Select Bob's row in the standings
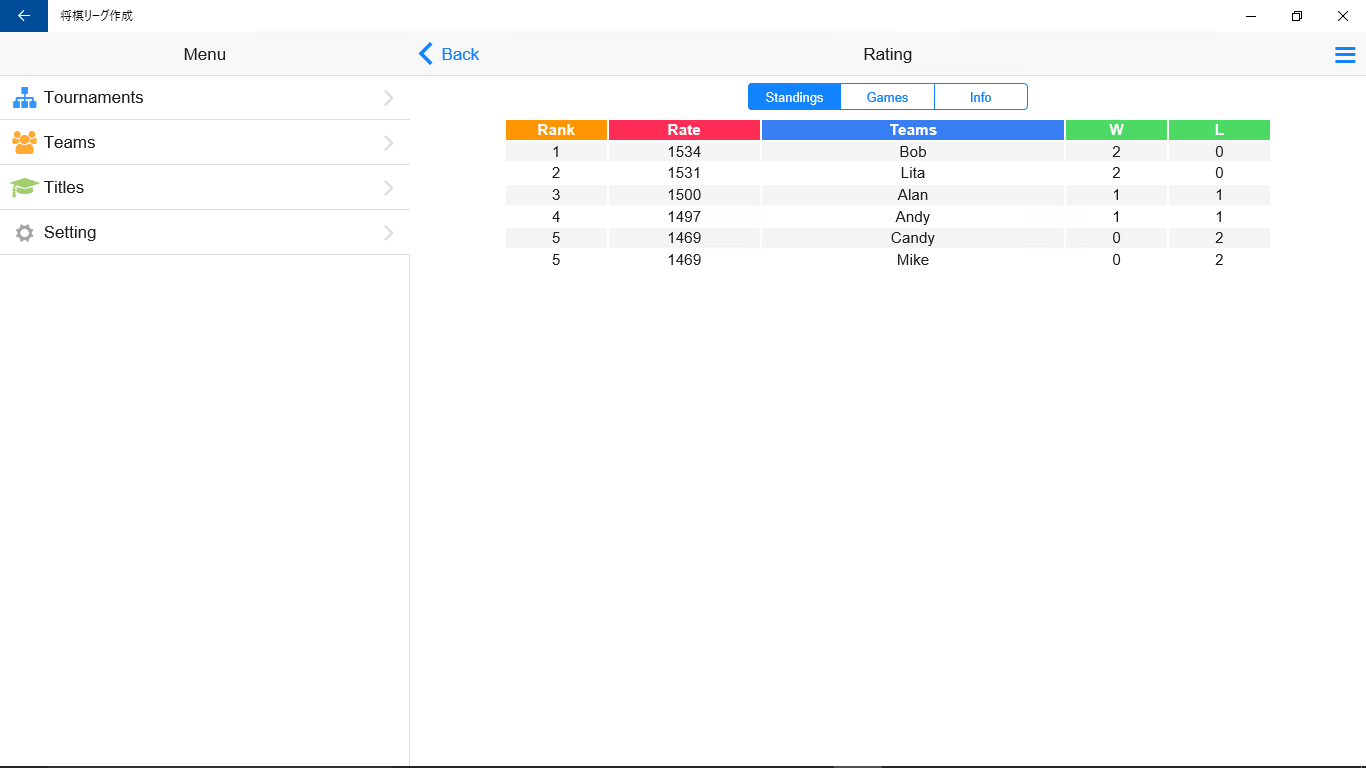Screen dimensions: 1366x768 point(913,152)
